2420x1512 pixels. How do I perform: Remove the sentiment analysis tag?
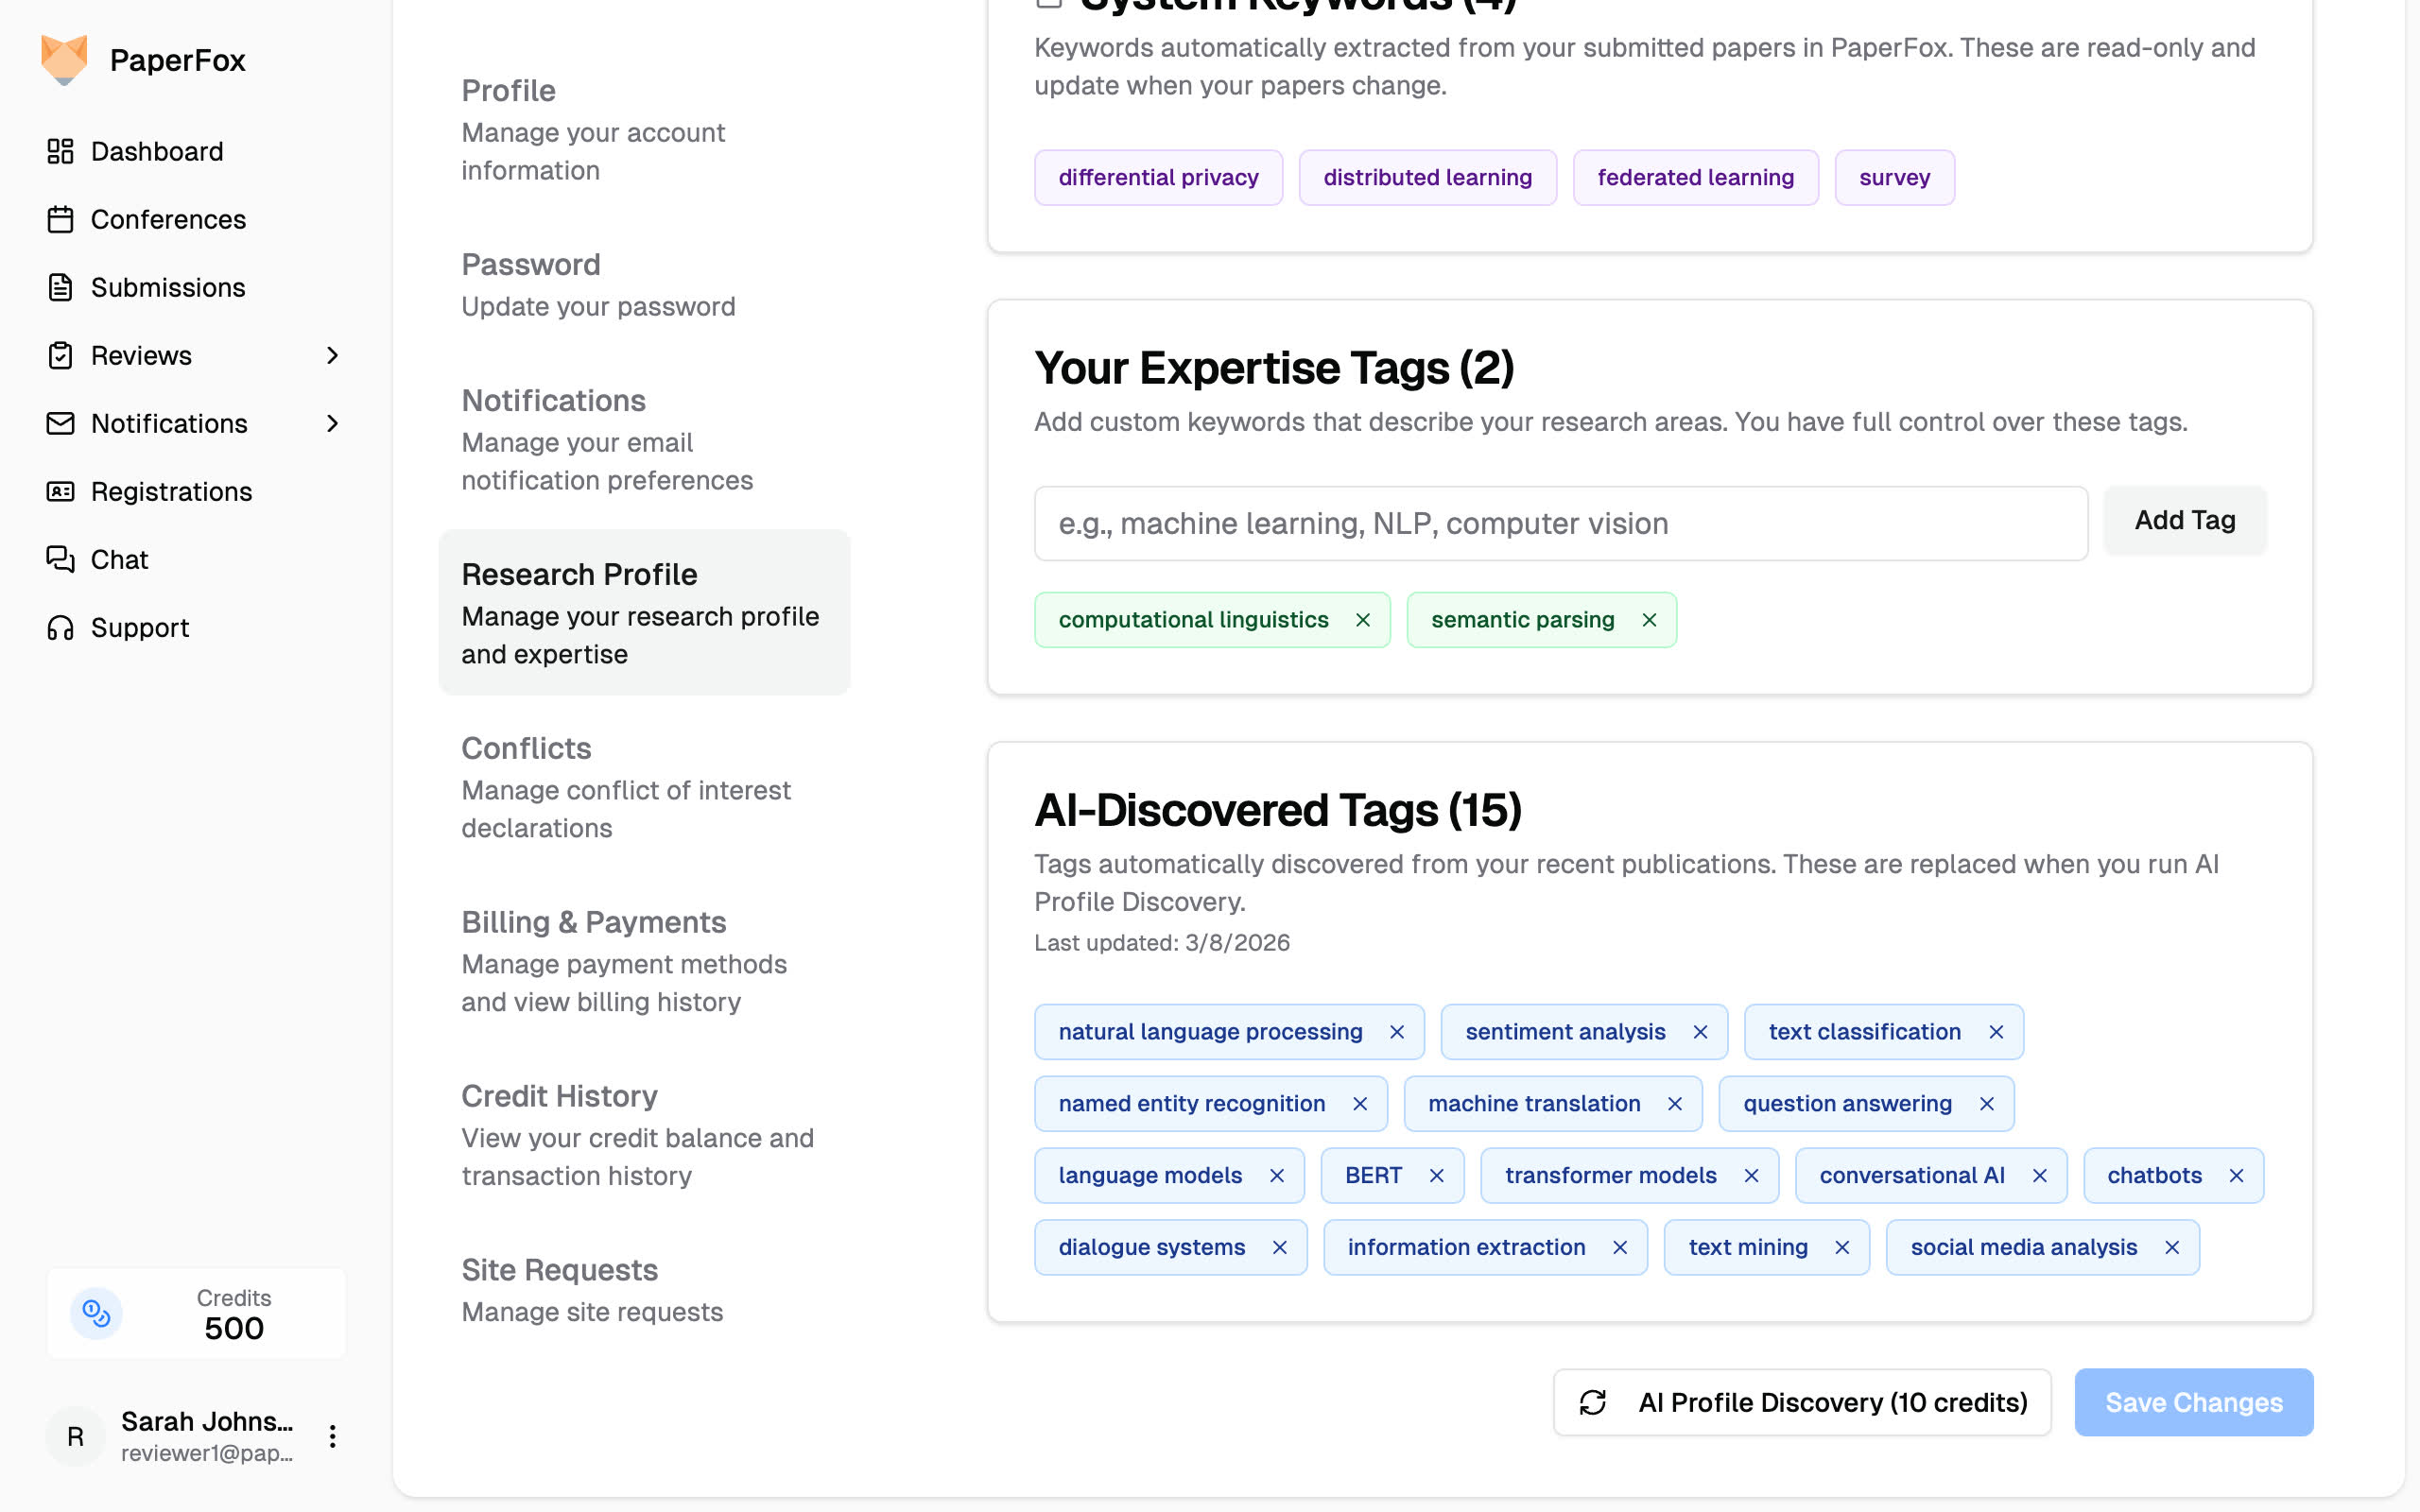[1700, 1032]
